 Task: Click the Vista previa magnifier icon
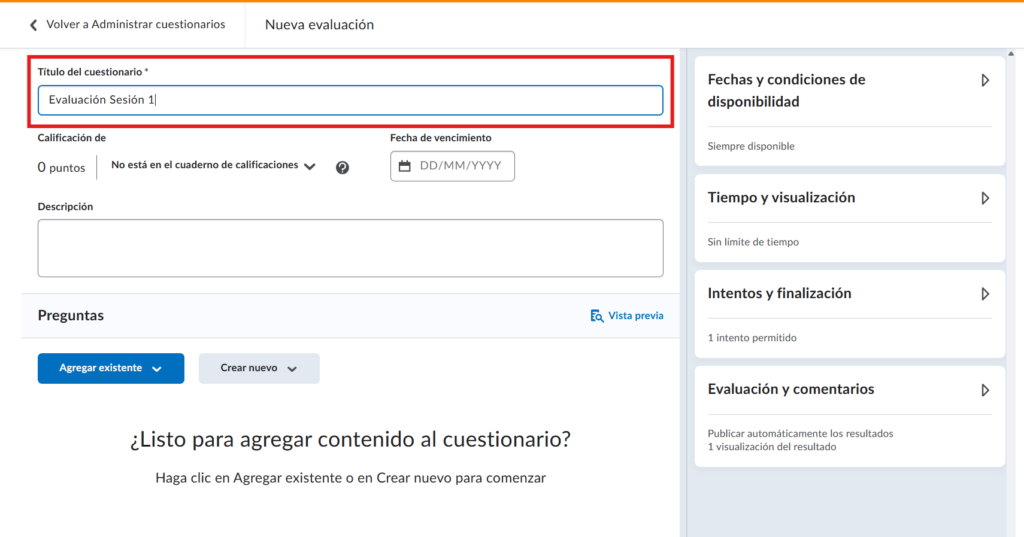coord(597,316)
